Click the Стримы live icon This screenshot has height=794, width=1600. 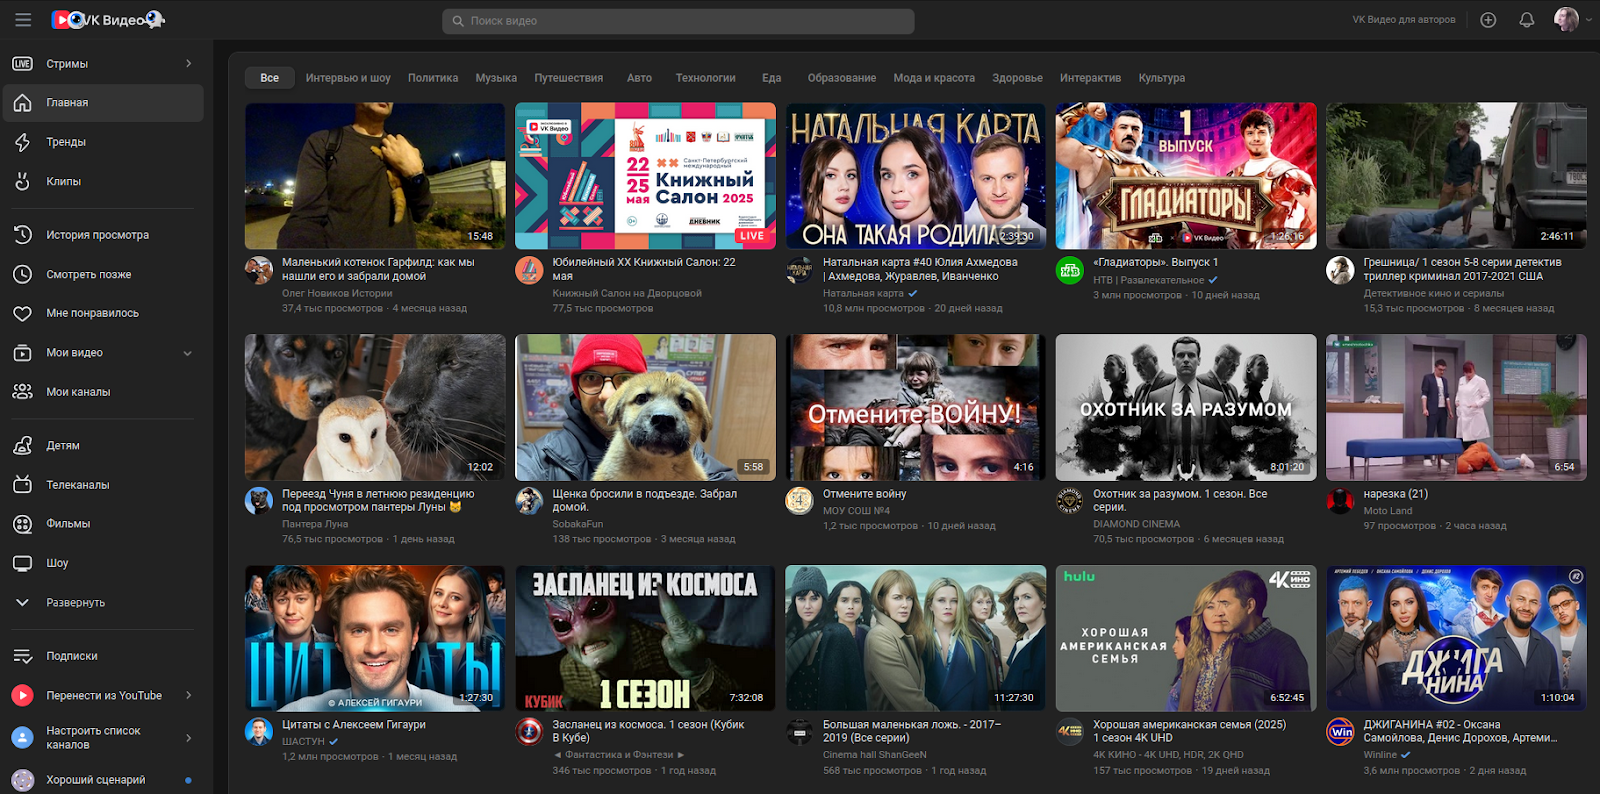pyautogui.click(x=22, y=64)
